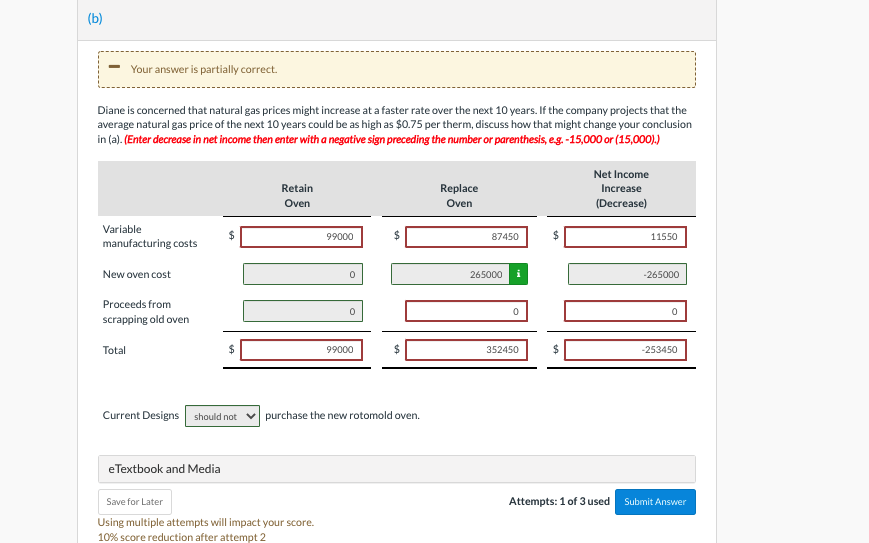Edit Retain Oven total field 99000
This screenshot has width=869, height=543.
(x=301, y=350)
